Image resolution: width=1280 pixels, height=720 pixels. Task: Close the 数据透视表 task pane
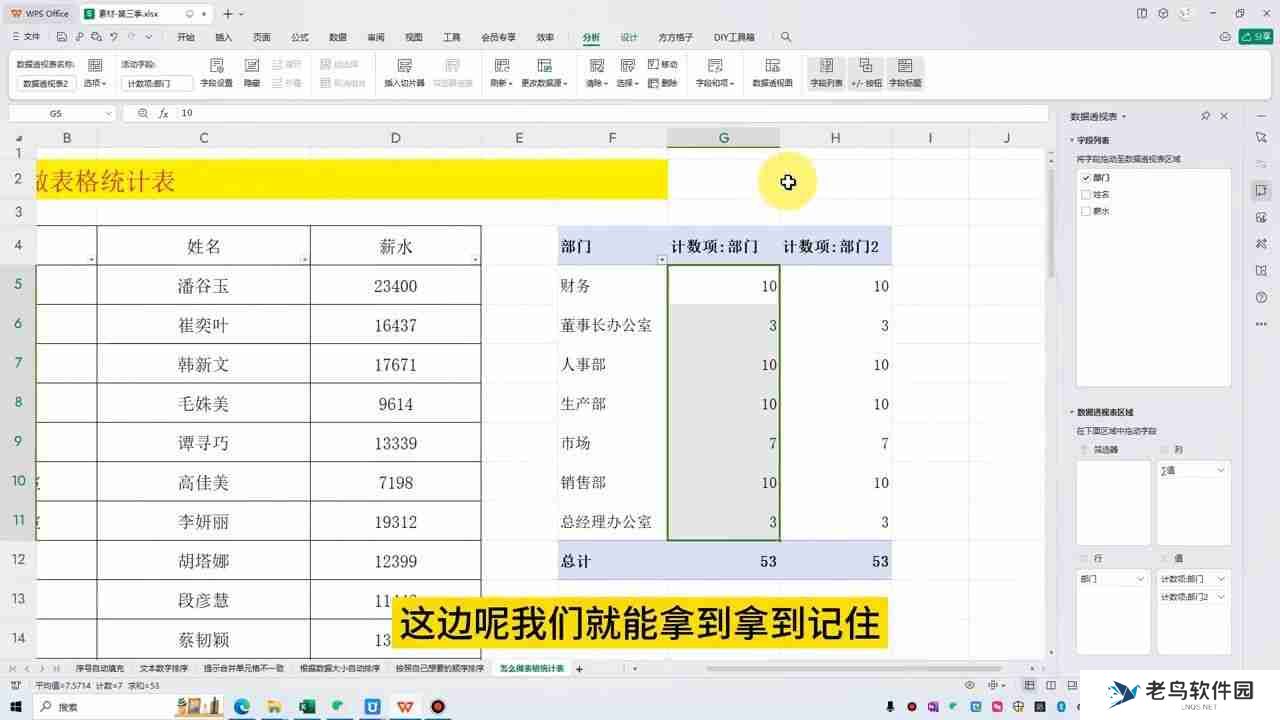[1225, 115]
